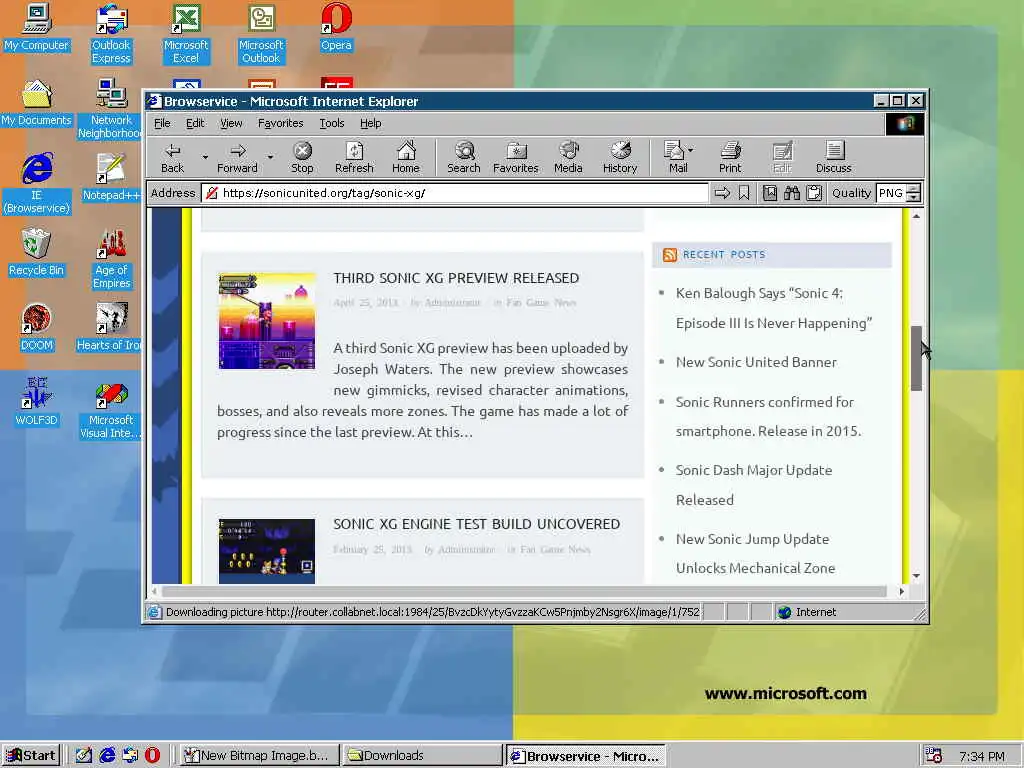The width and height of the screenshot is (1024, 768).
Task: Open New Sonic Jump Update post
Action: coord(756,554)
